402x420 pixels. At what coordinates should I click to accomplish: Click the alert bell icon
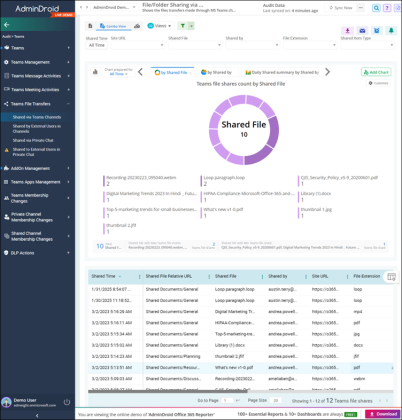tap(391, 31)
